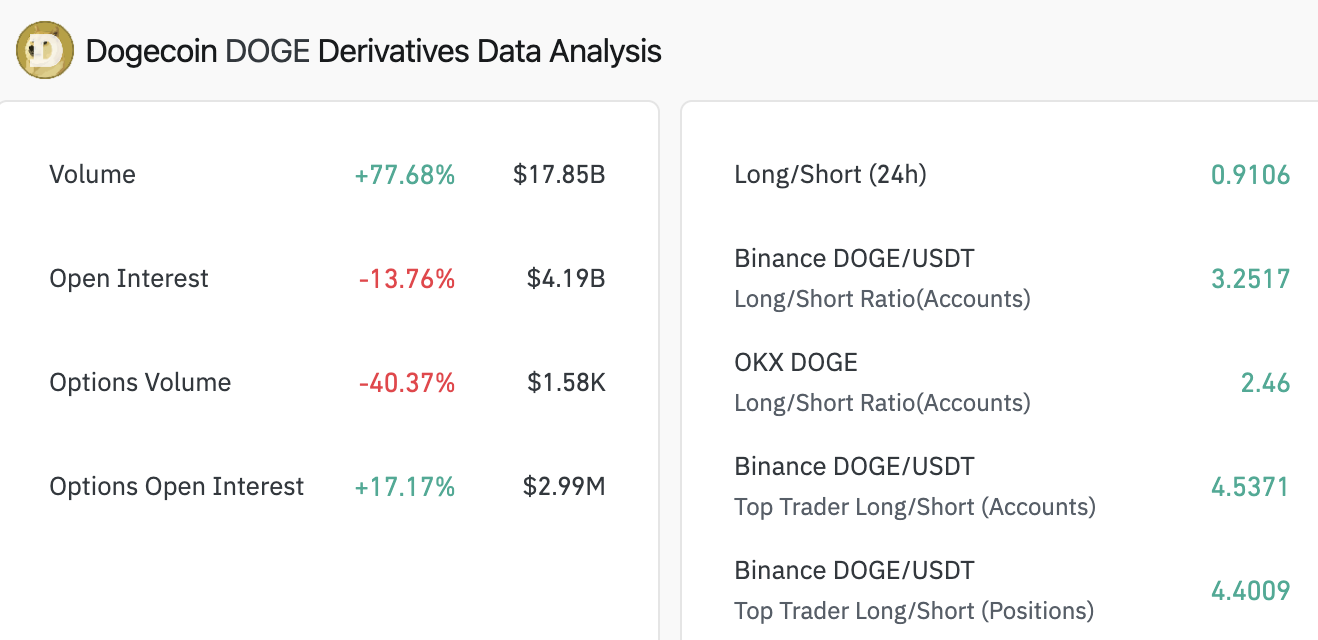Click the Open Interest row label

(x=129, y=278)
